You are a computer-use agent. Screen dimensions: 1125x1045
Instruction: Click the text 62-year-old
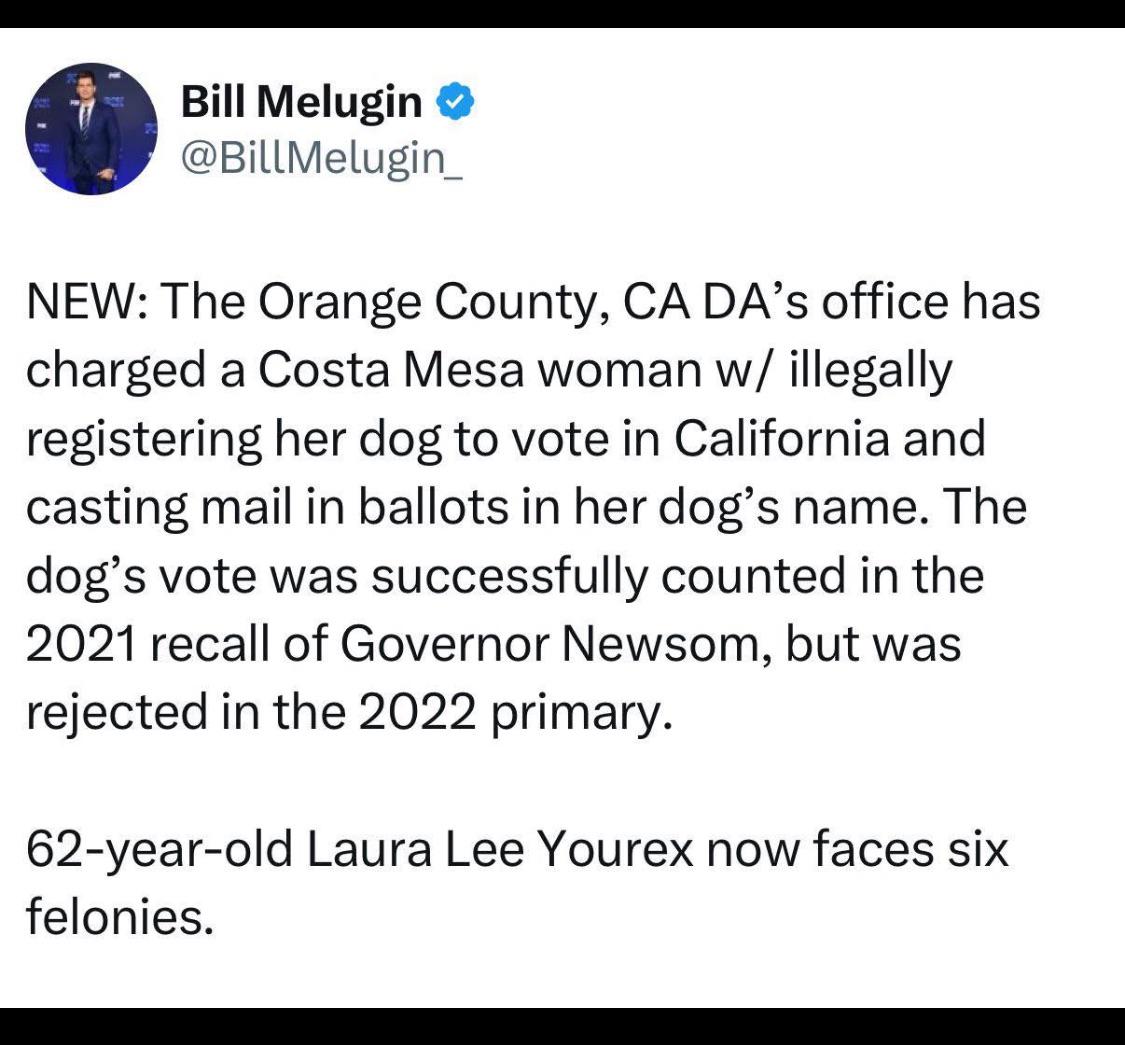(x=159, y=848)
